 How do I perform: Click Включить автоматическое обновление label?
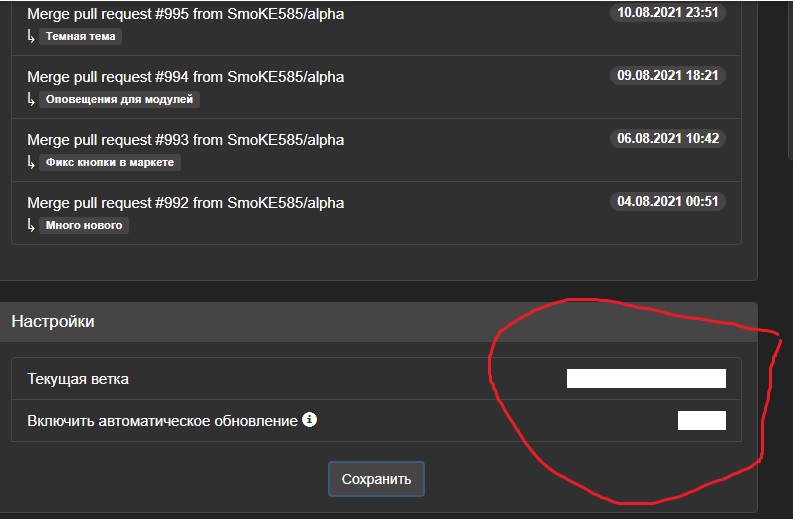(162, 421)
